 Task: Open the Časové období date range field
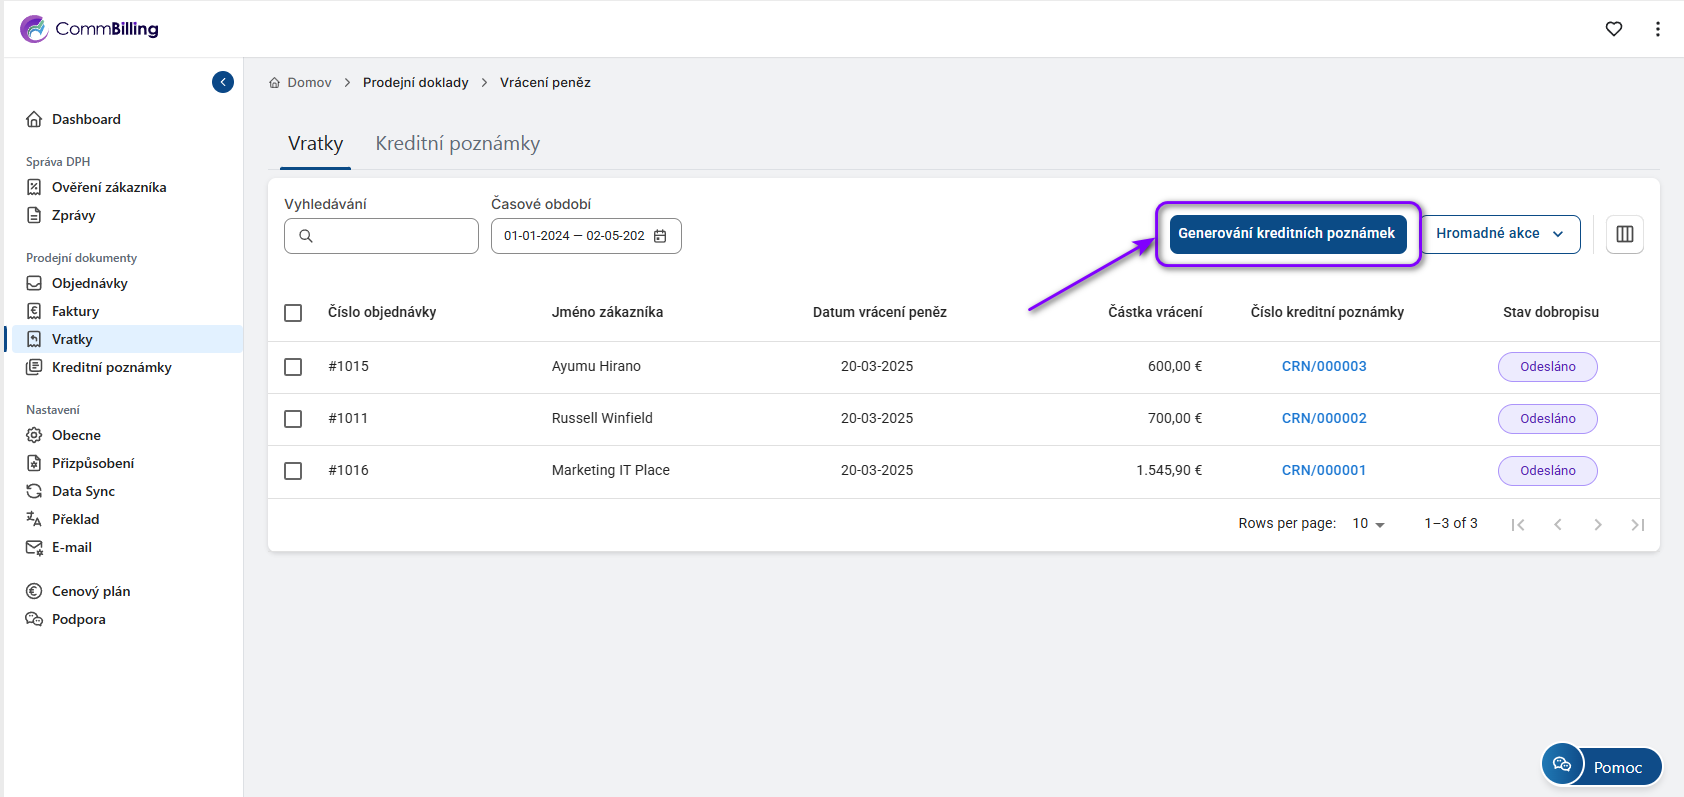(575, 236)
